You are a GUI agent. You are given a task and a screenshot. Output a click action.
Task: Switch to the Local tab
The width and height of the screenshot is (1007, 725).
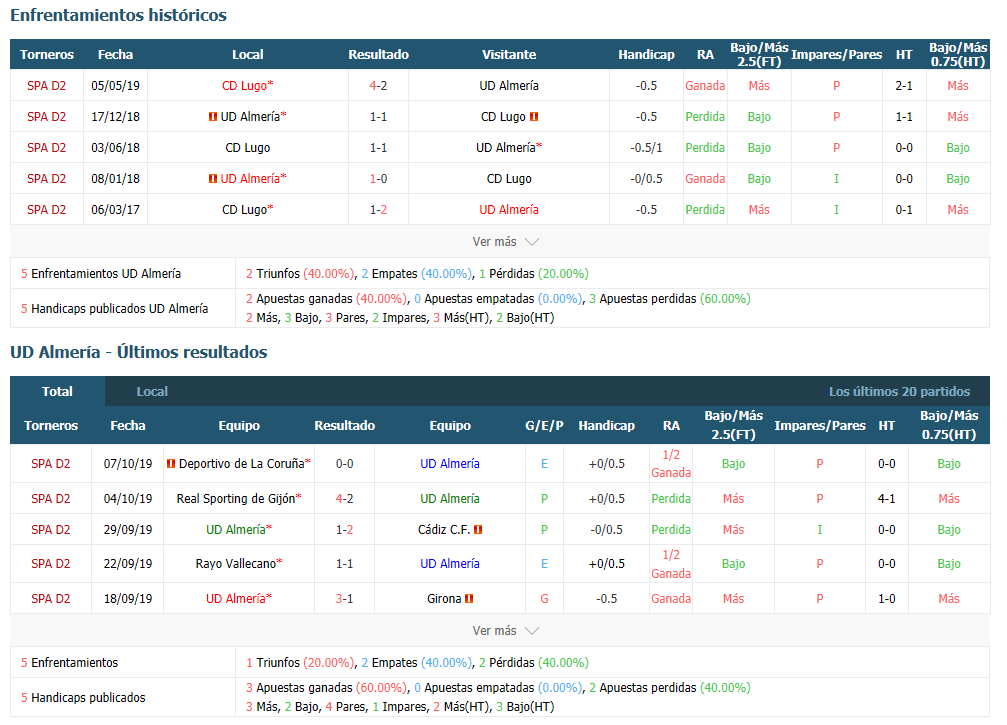[x=152, y=391]
